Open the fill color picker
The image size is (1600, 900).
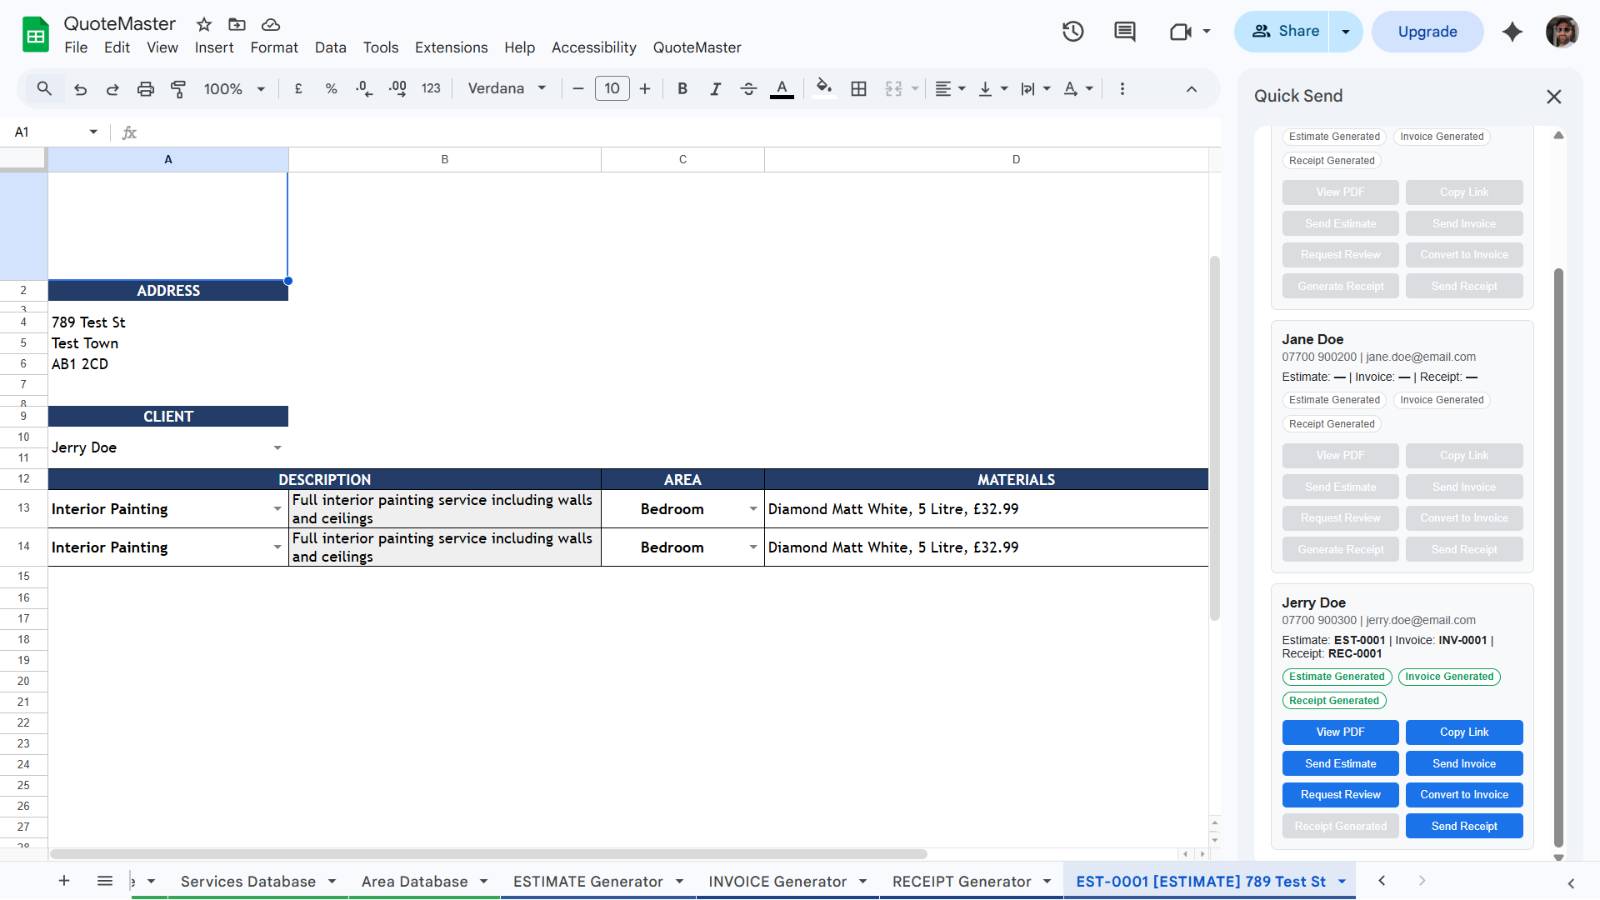[x=823, y=89]
